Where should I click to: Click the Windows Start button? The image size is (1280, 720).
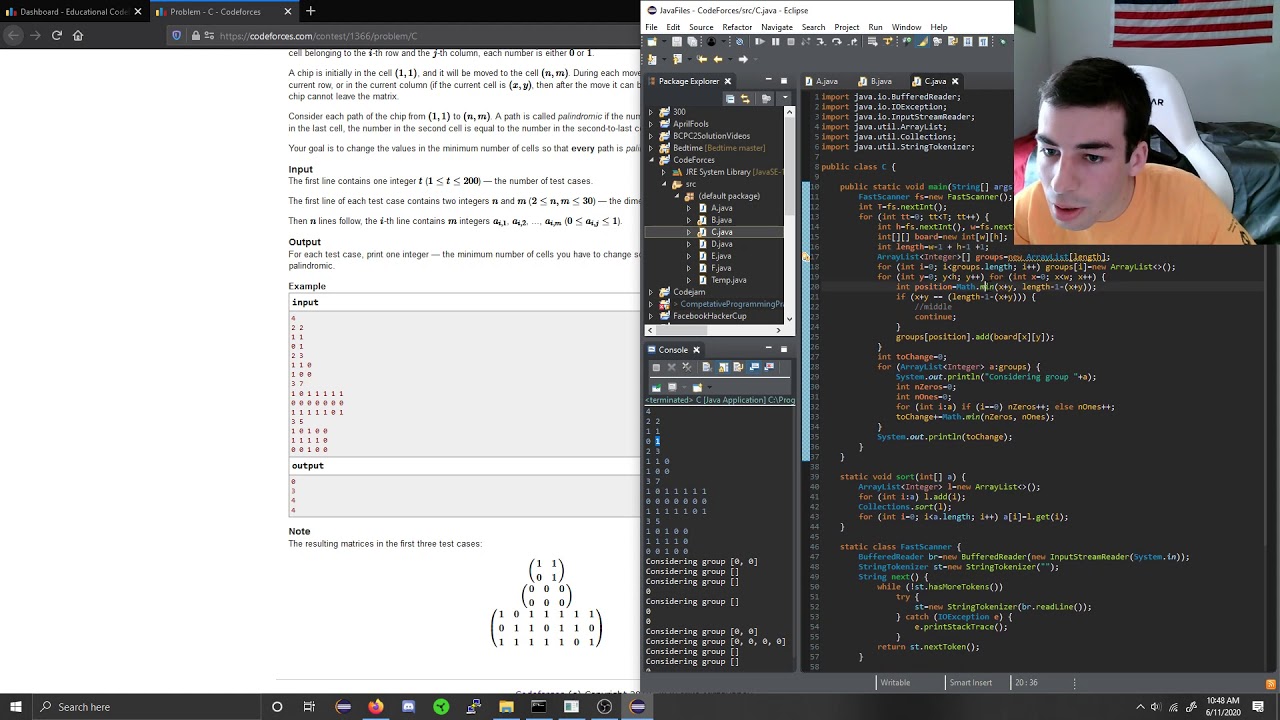(x=16, y=707)
